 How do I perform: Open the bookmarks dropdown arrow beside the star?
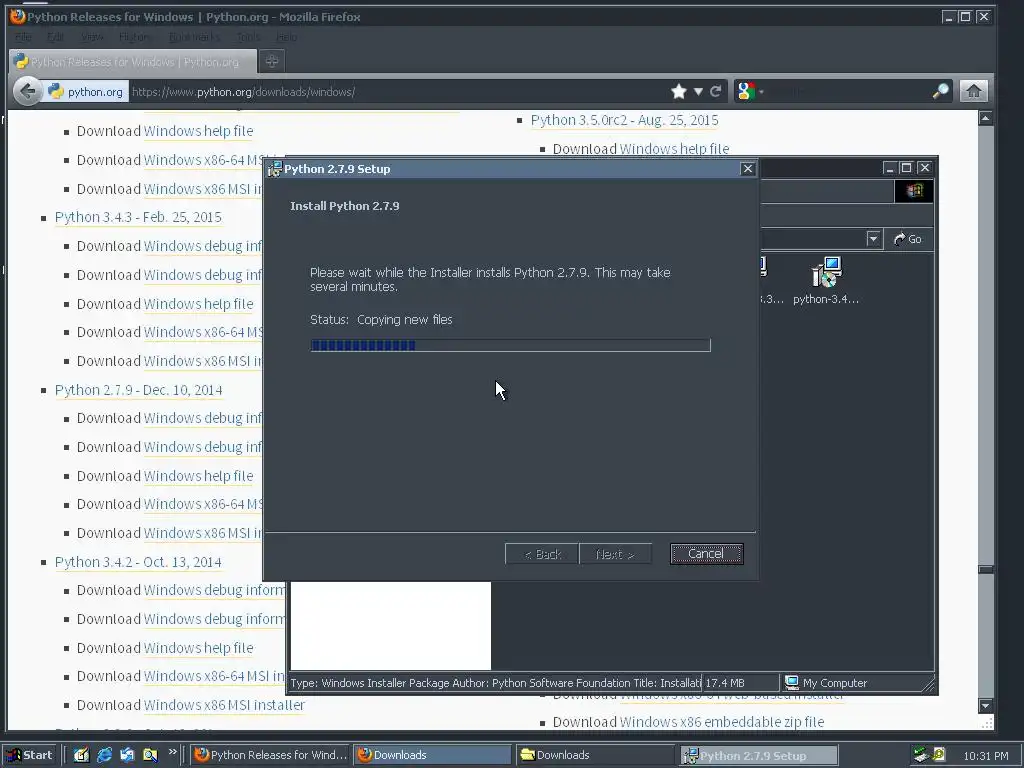coord(698,91)
